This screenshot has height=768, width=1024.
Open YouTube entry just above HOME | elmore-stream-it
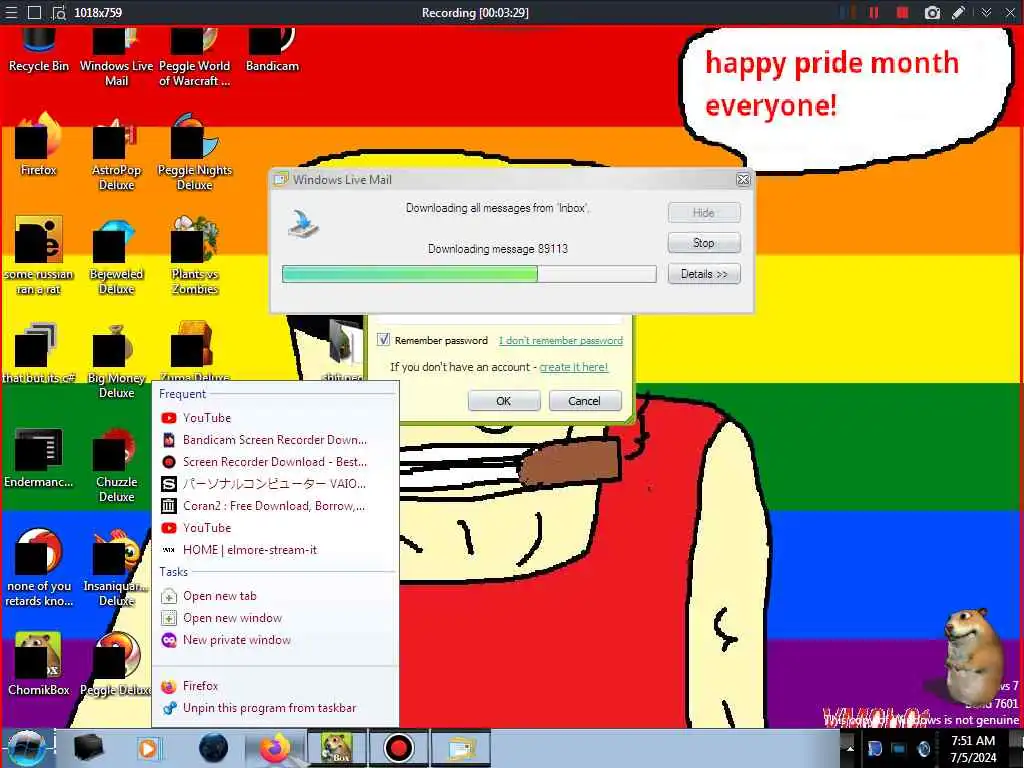pyautogui.click(x=275, y=528)
